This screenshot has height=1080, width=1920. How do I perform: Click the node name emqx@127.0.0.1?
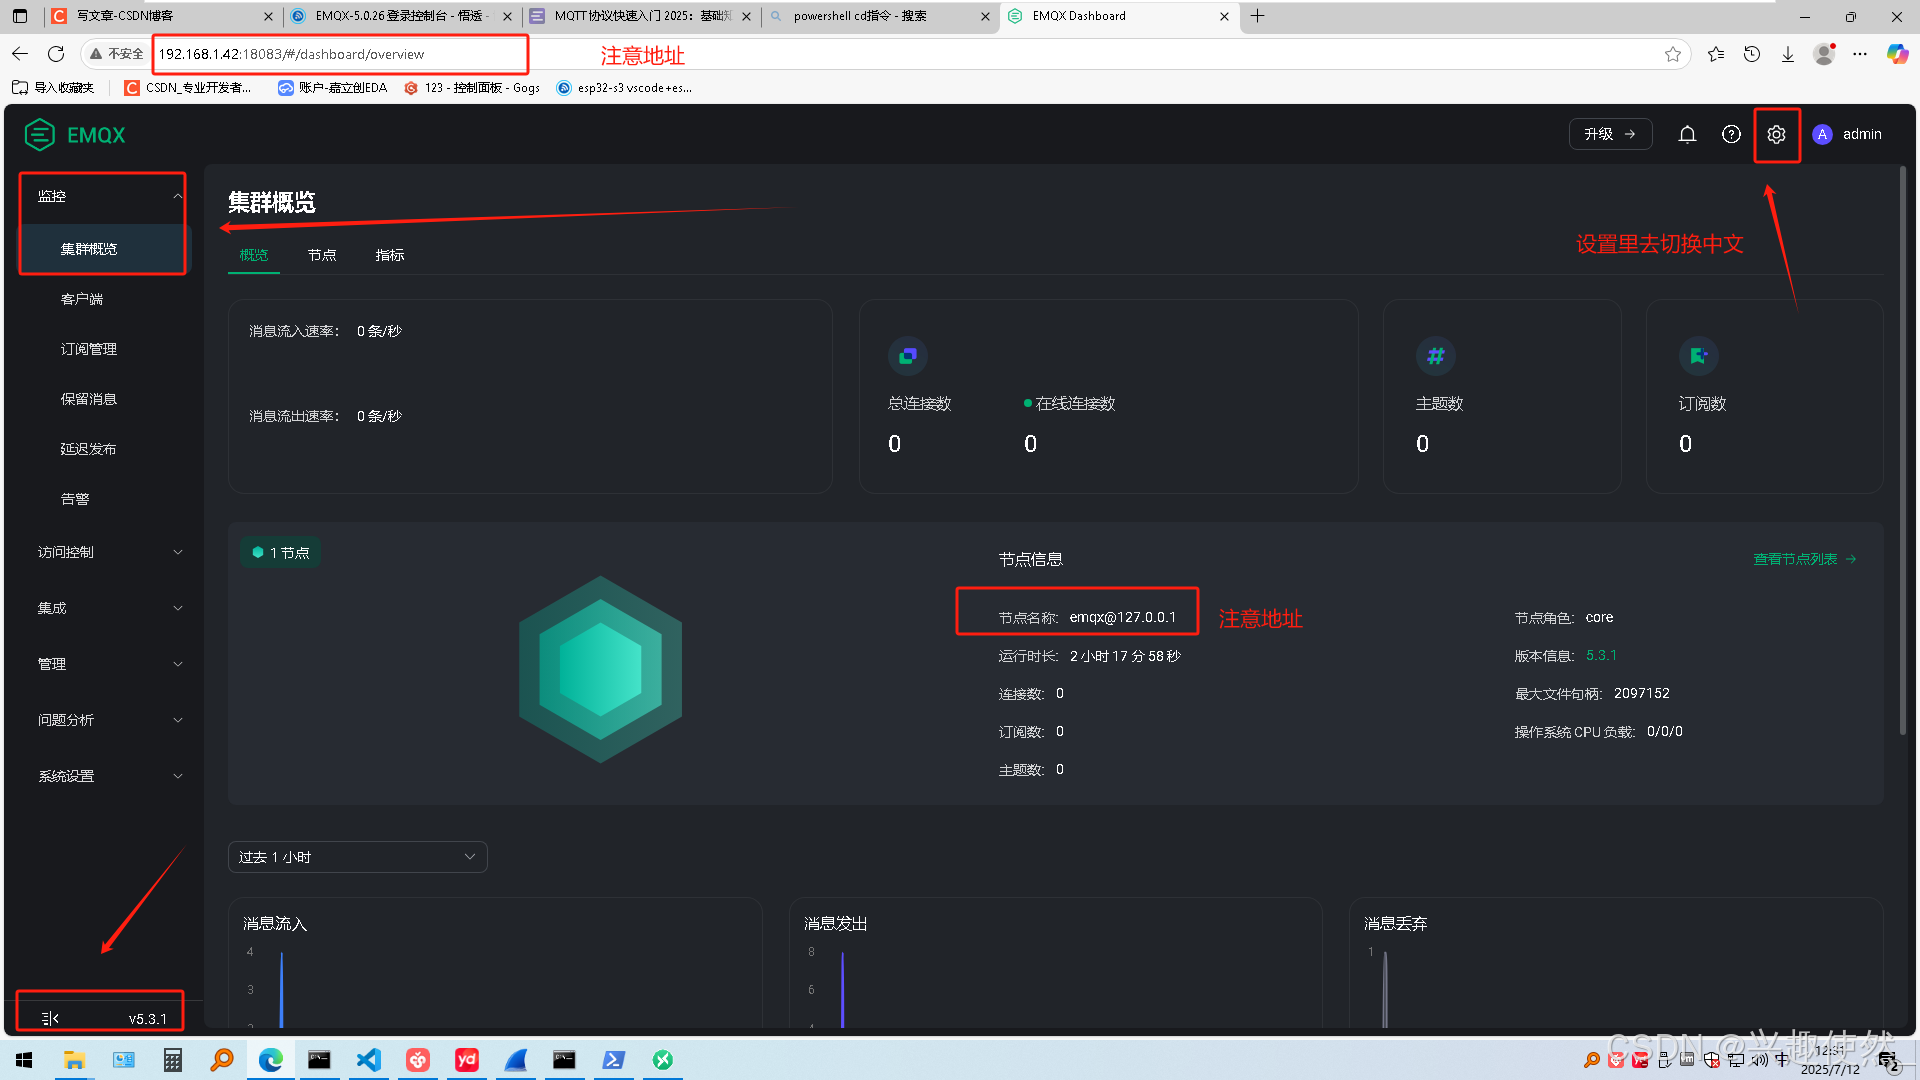coord(1123,617)
